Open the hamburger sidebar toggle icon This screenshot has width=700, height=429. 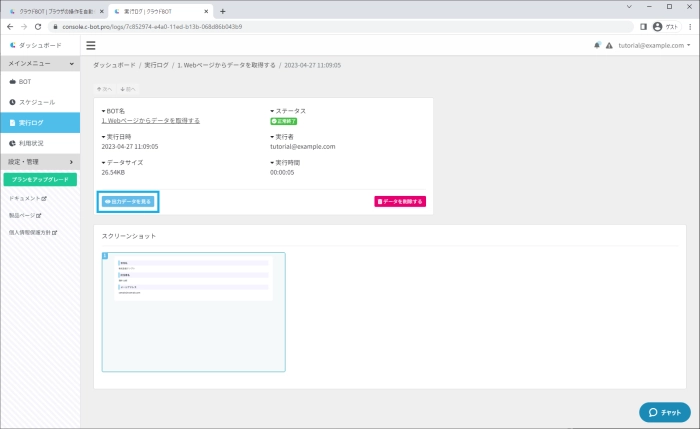click(x=91, y=45)
